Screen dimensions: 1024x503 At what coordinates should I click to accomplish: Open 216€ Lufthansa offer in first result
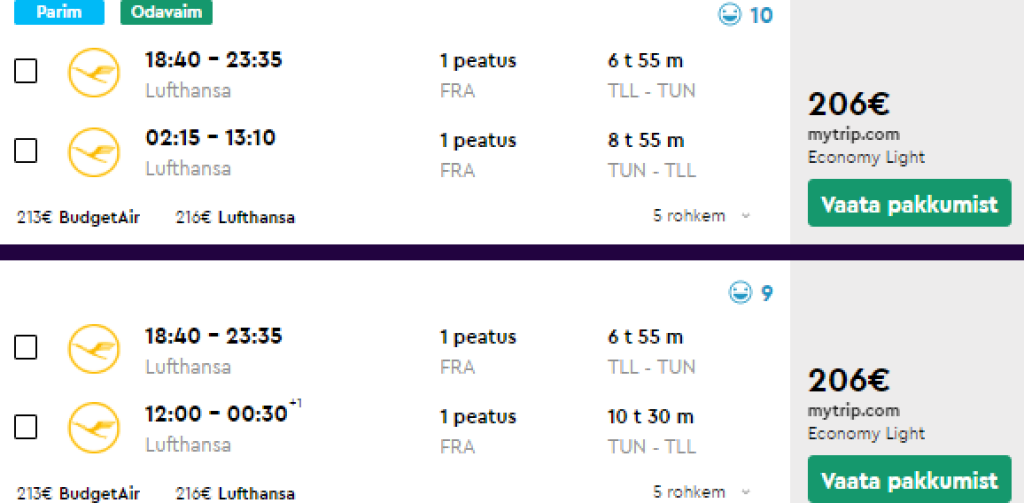(x=235, y=217)
